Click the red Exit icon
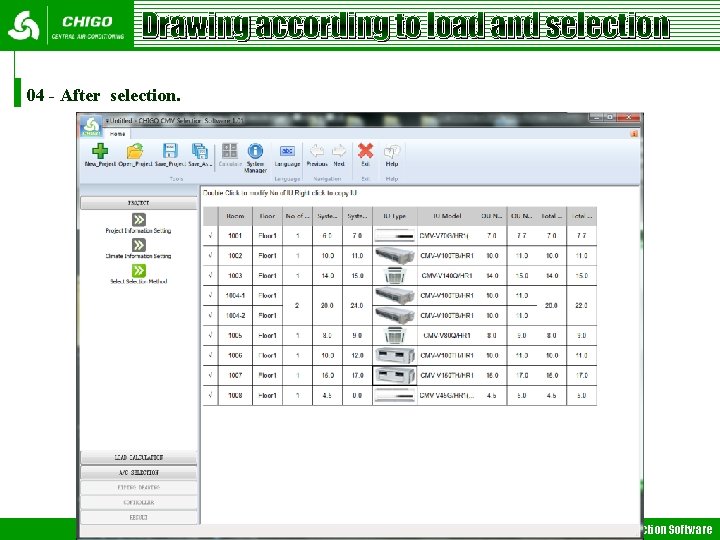The width and height of the screenshot is (720, 540). click(366, 151)
